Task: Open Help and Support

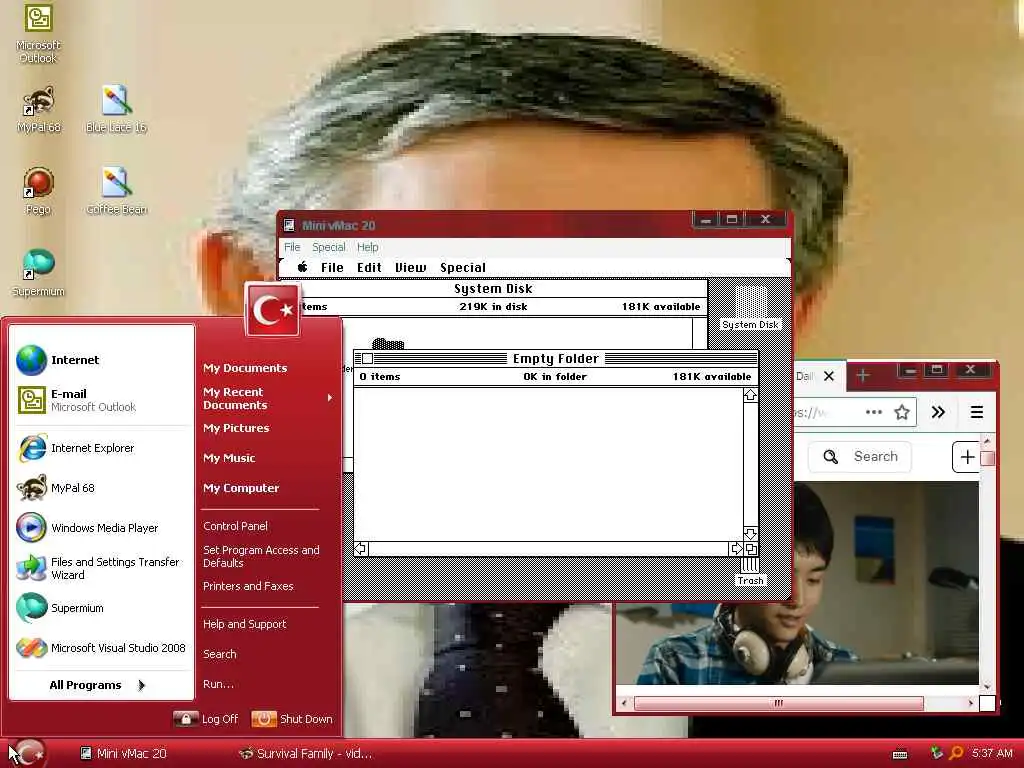Action: click(x=244, y=624)
